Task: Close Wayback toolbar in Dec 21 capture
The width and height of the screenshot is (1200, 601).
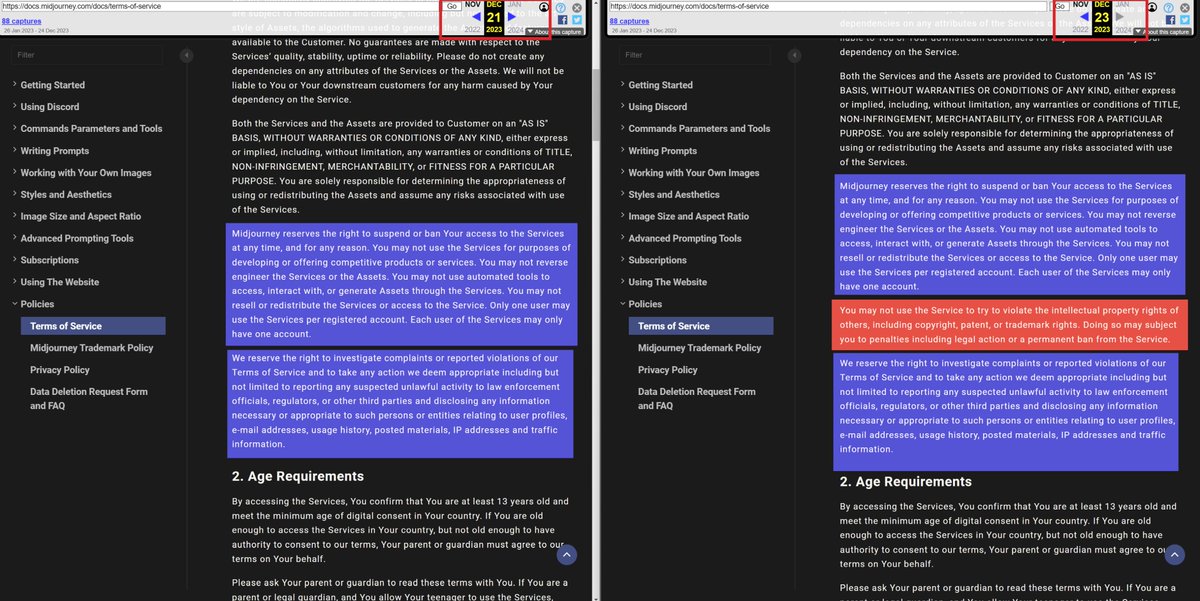Action: [577, 8]
